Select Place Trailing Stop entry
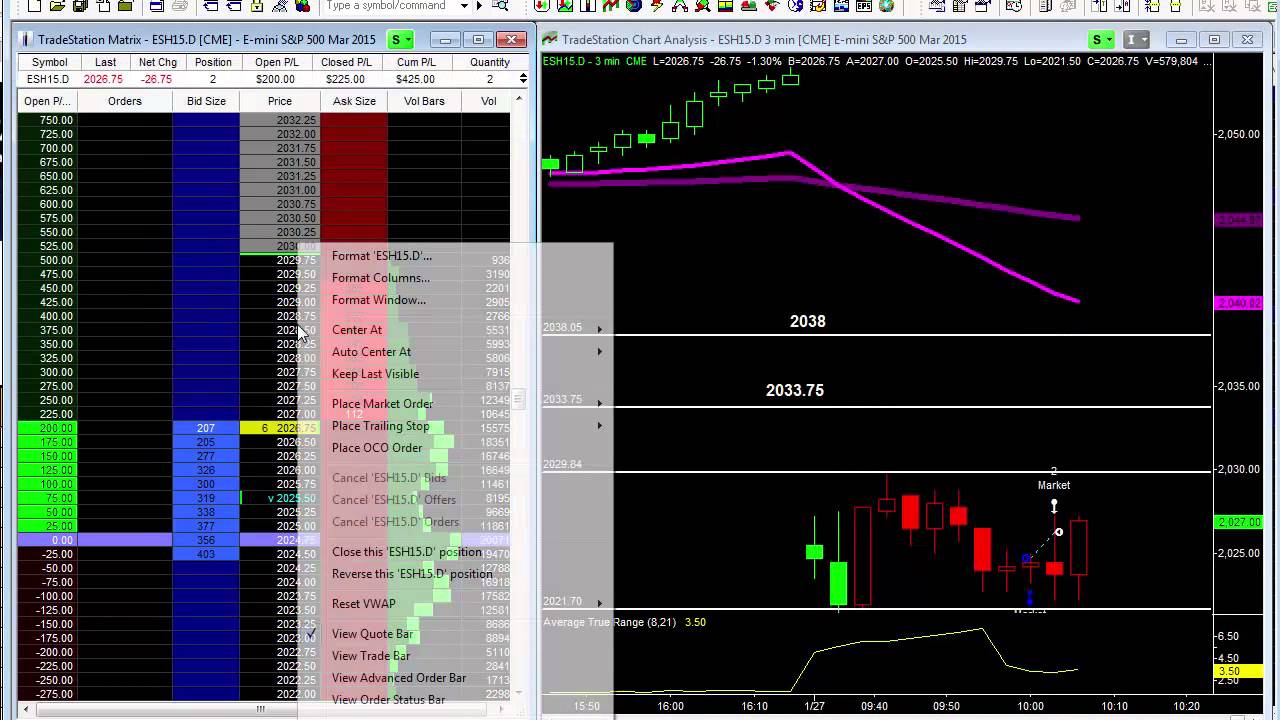This screenshot has height=720, width=1280. pos(380,426)
